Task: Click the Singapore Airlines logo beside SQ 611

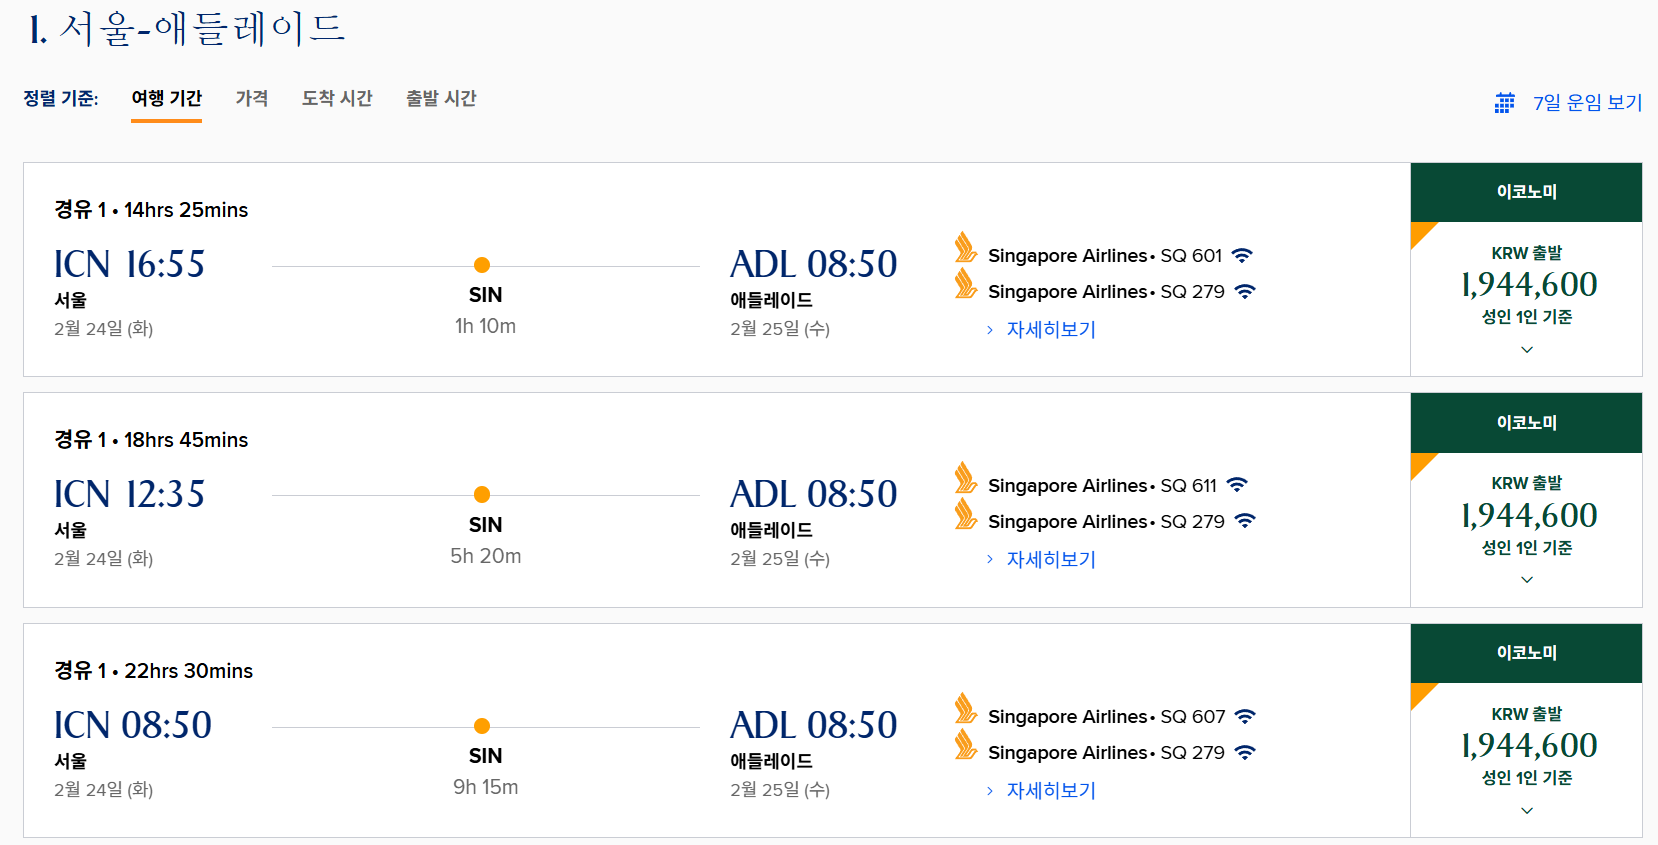Action: (x=965, y=478)
